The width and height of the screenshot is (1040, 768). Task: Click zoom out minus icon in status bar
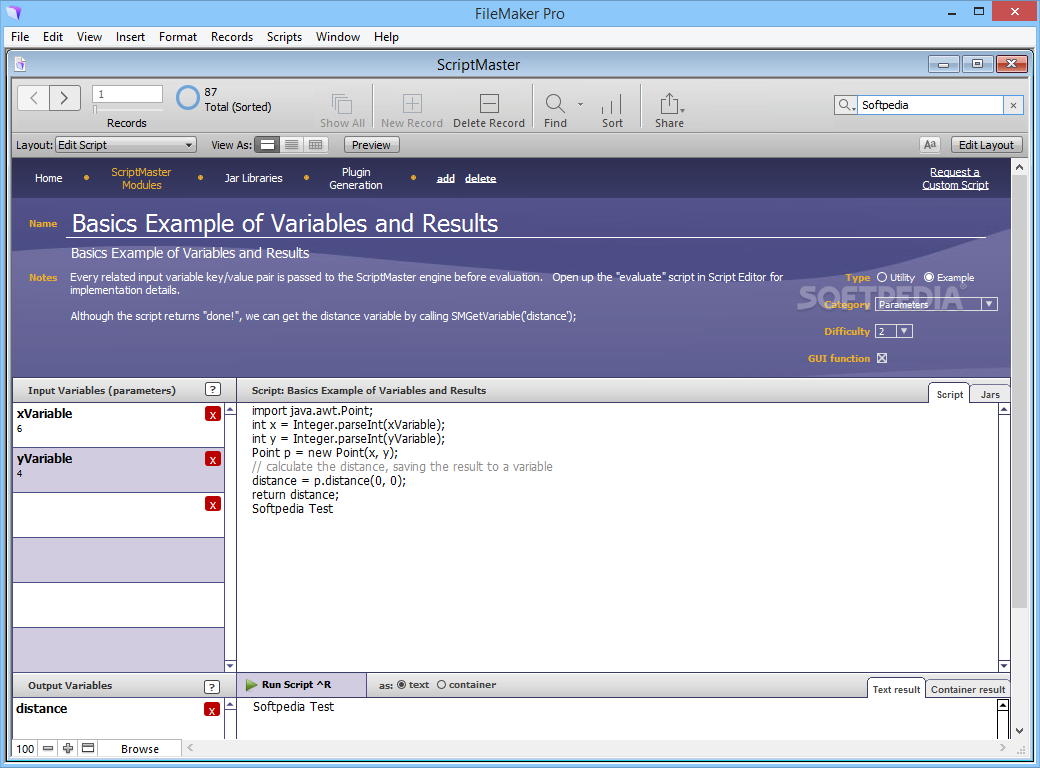48,748
